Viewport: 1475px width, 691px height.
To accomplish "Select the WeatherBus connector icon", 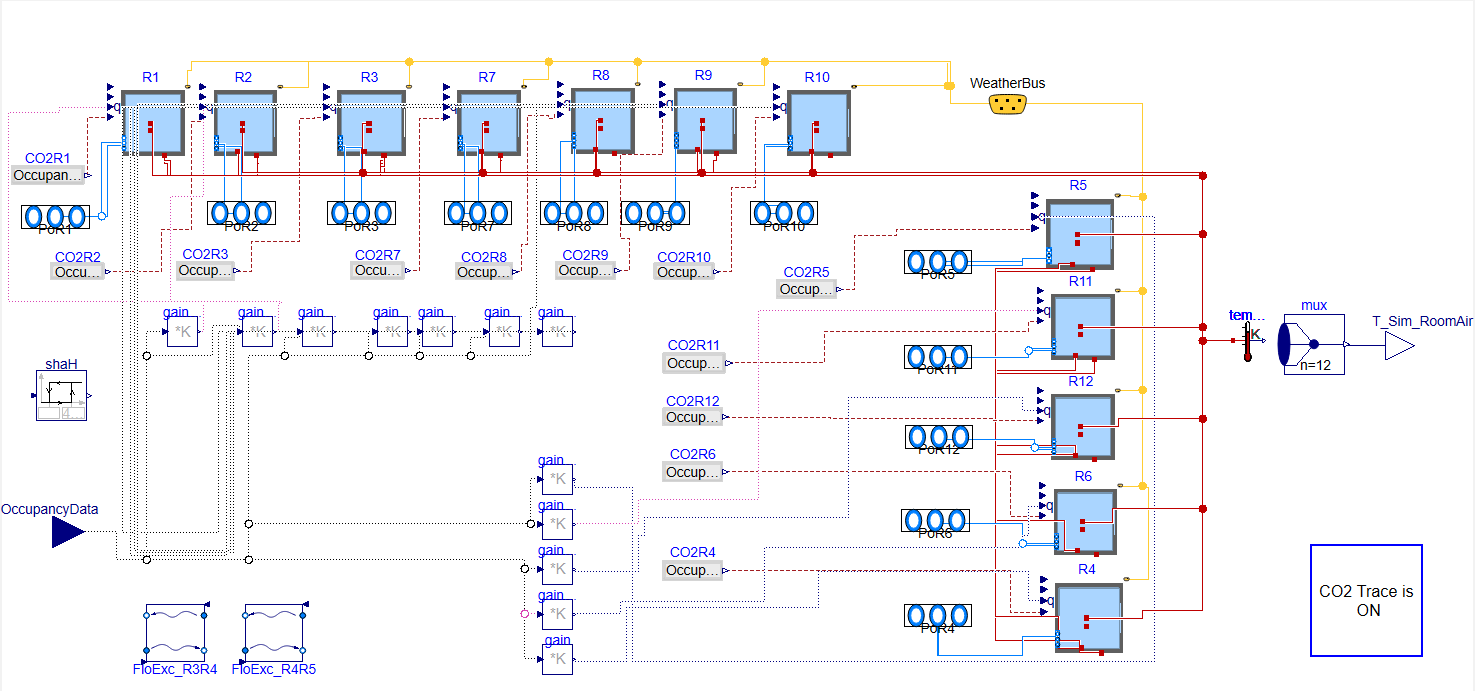I will tap(1009, 104).
